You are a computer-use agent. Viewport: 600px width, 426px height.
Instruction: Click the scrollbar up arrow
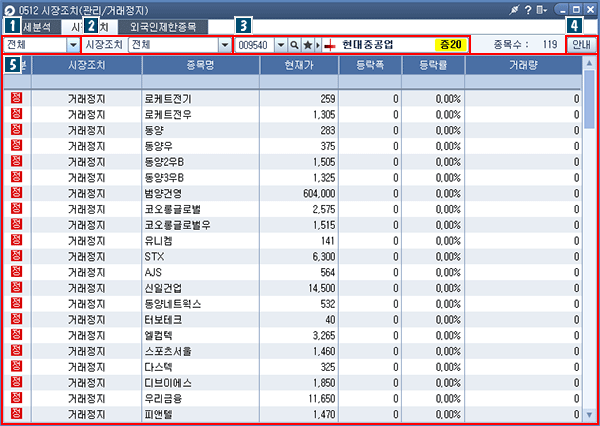point(589,62)
